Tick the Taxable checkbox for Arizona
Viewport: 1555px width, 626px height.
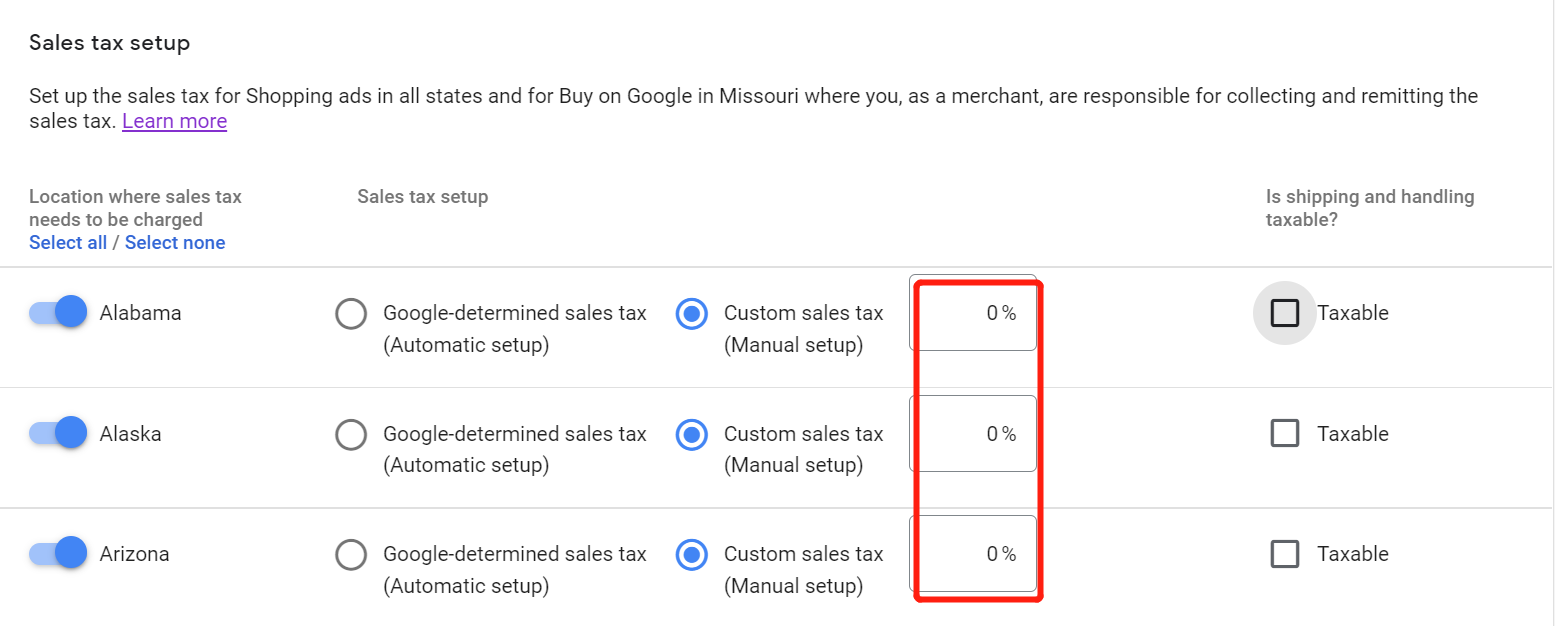pos(1285,554)
